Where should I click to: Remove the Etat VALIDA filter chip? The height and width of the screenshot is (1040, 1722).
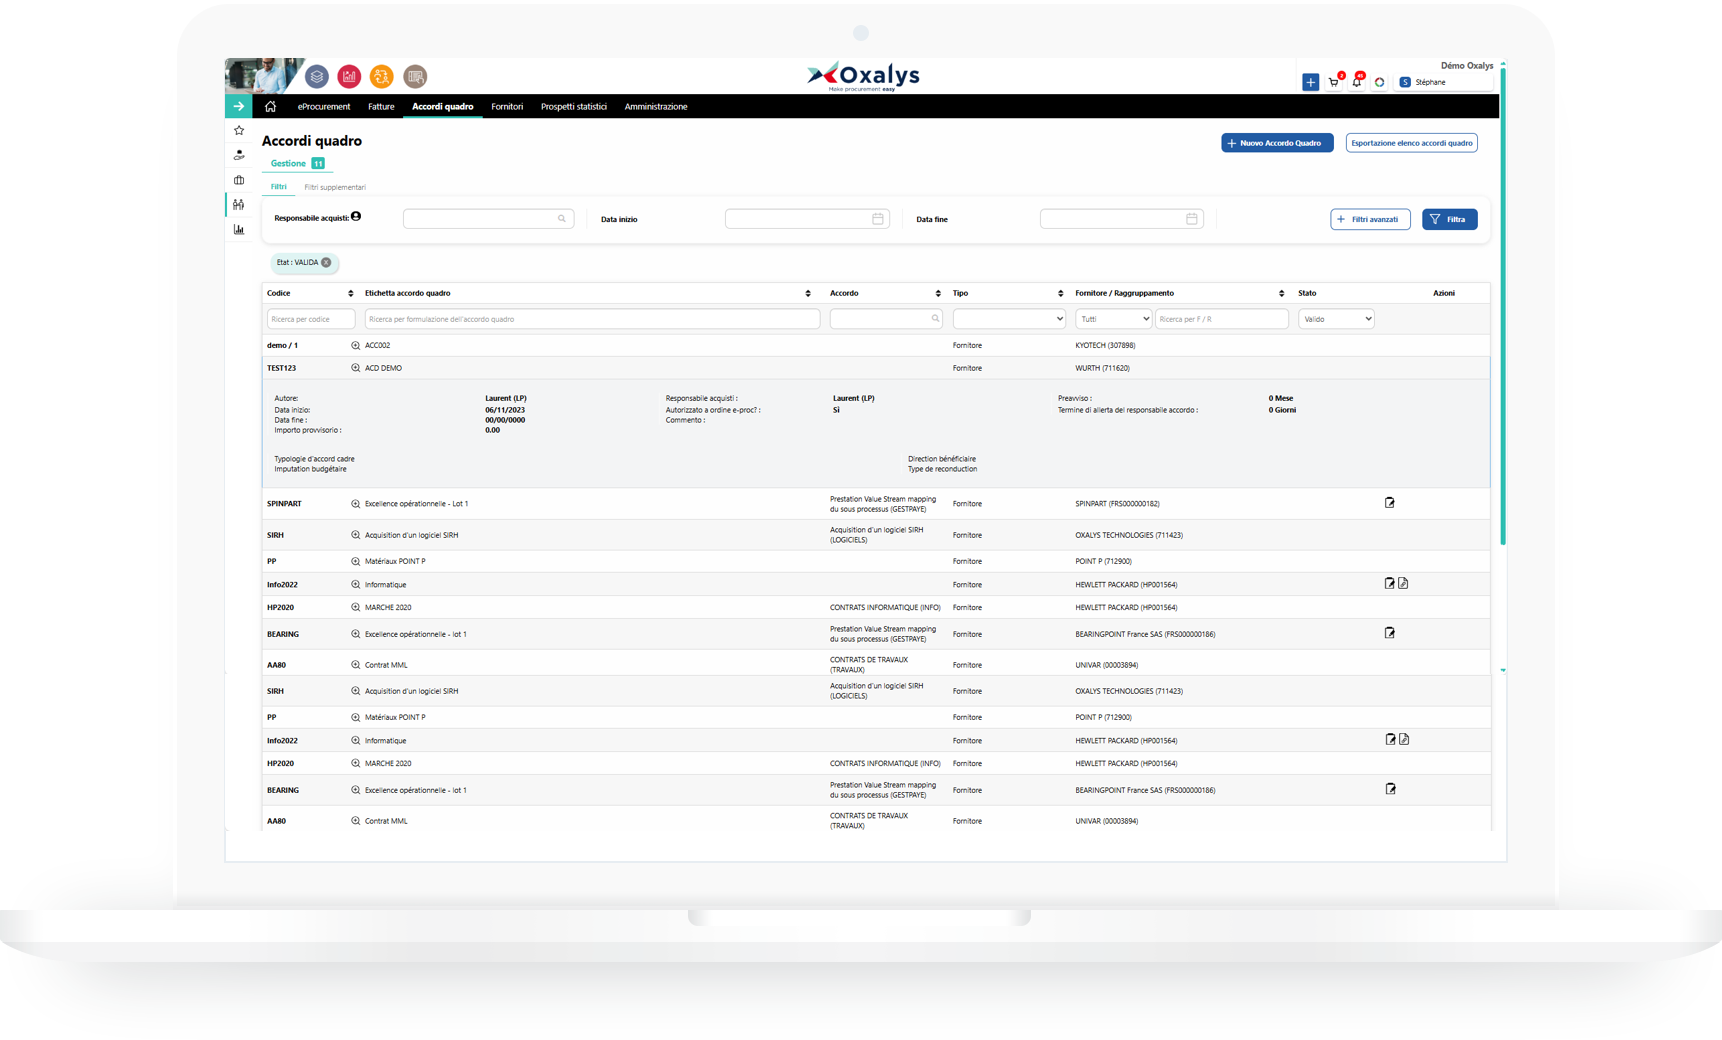point(325,263)
